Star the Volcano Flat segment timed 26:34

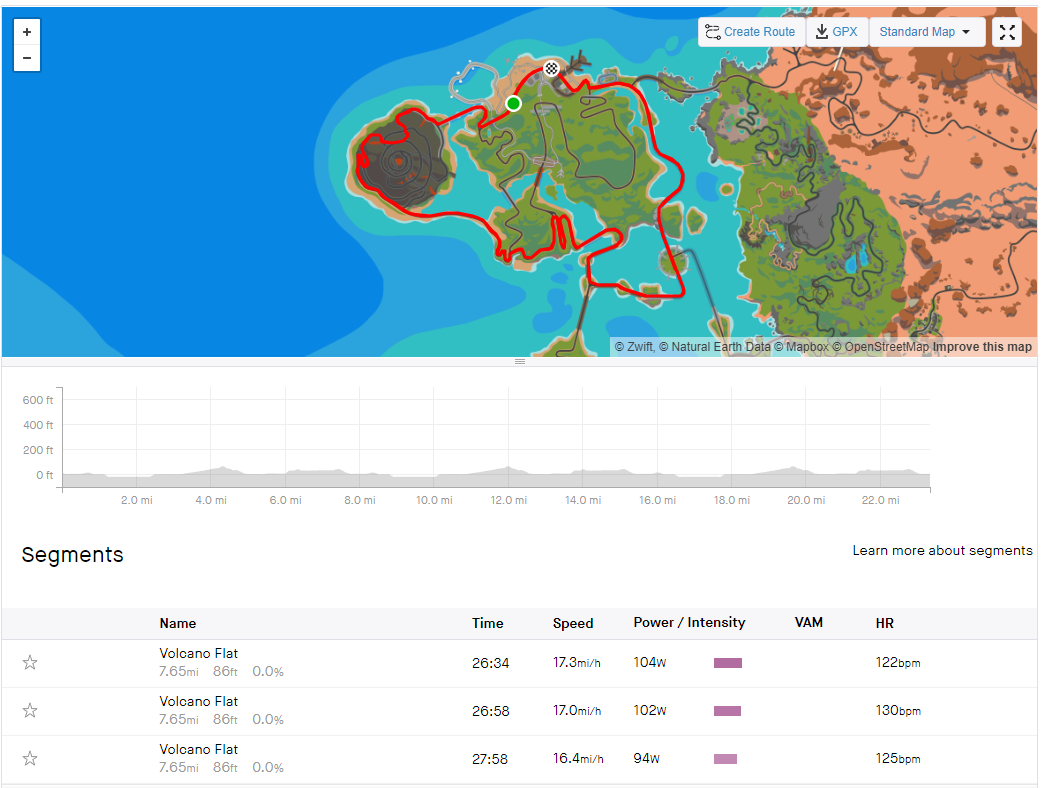tap(30, 662)
